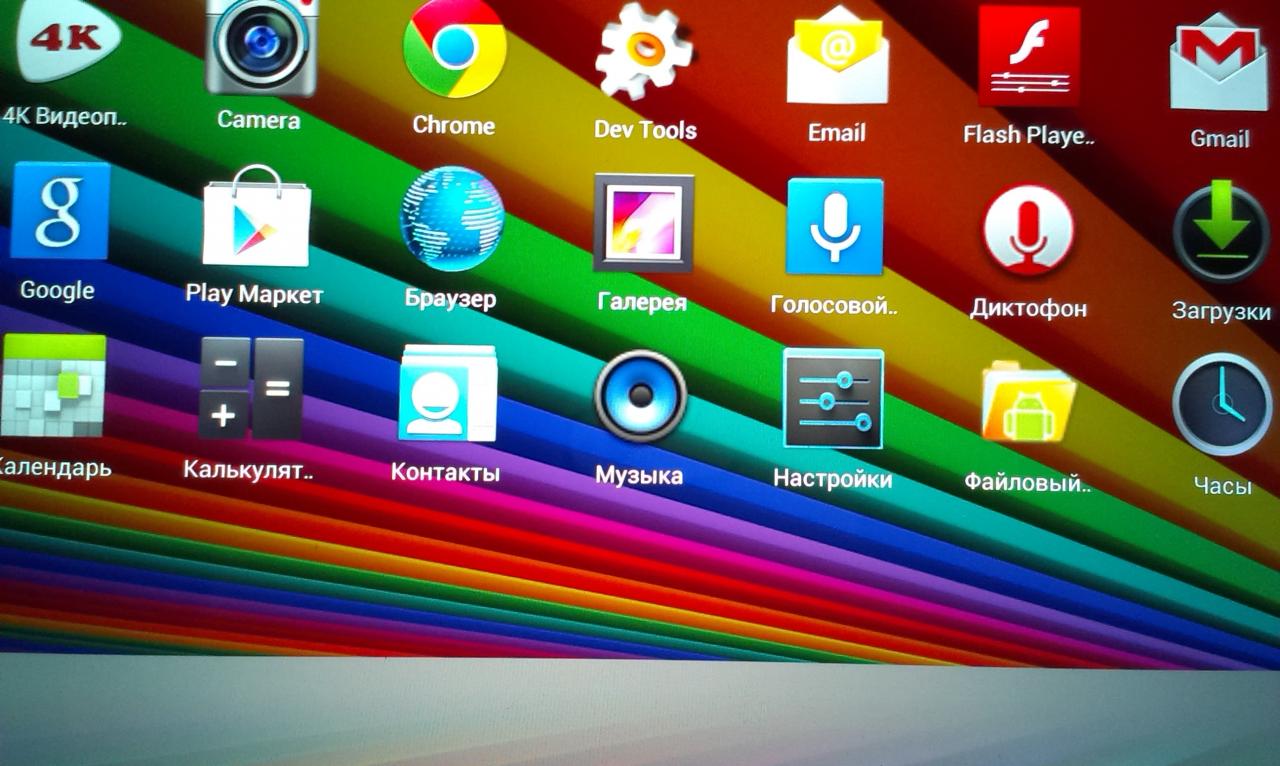1280x766 pixels.
Task: Start Голосовой voice search microphone
Action: (x=834, y=226)
